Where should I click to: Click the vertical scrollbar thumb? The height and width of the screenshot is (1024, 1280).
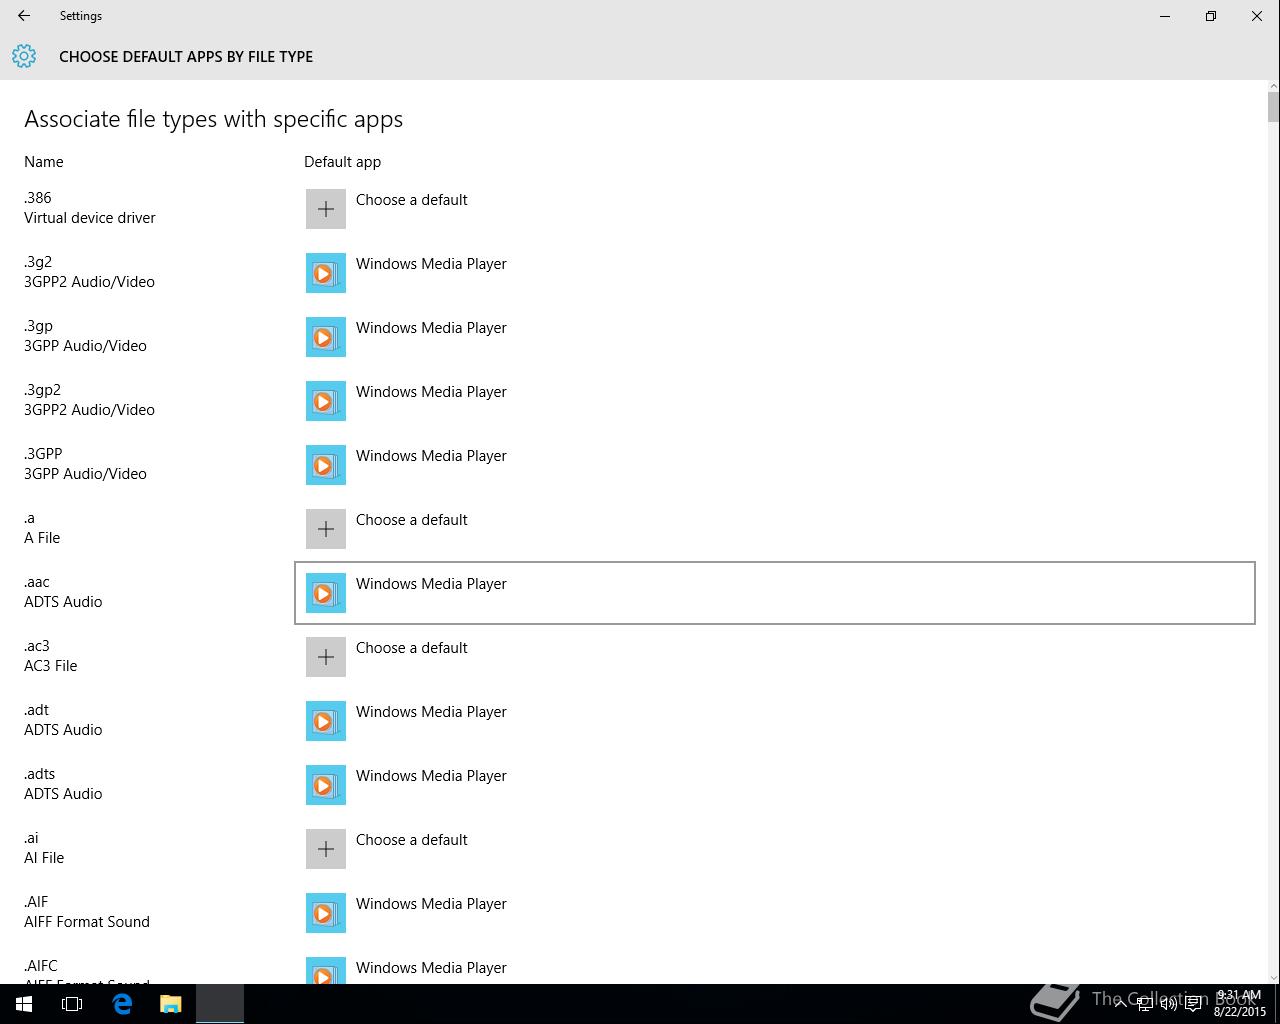click(x=1273, y=106)
